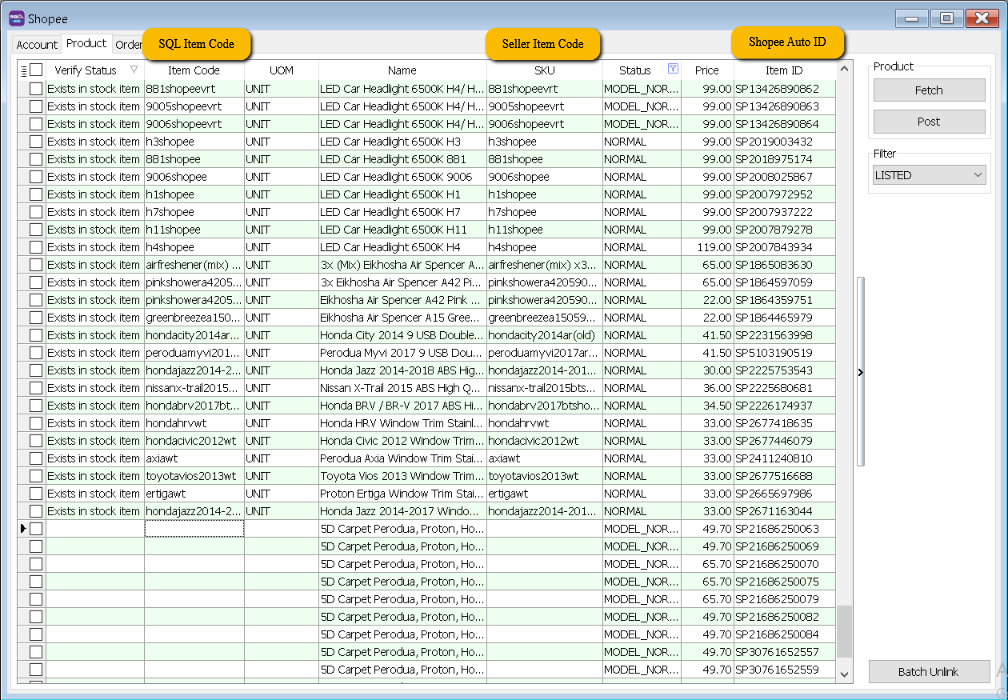Screen dimensions: 1008x700
Task: Tick the checkbox for ertigawt row
Action: point(36,494)
